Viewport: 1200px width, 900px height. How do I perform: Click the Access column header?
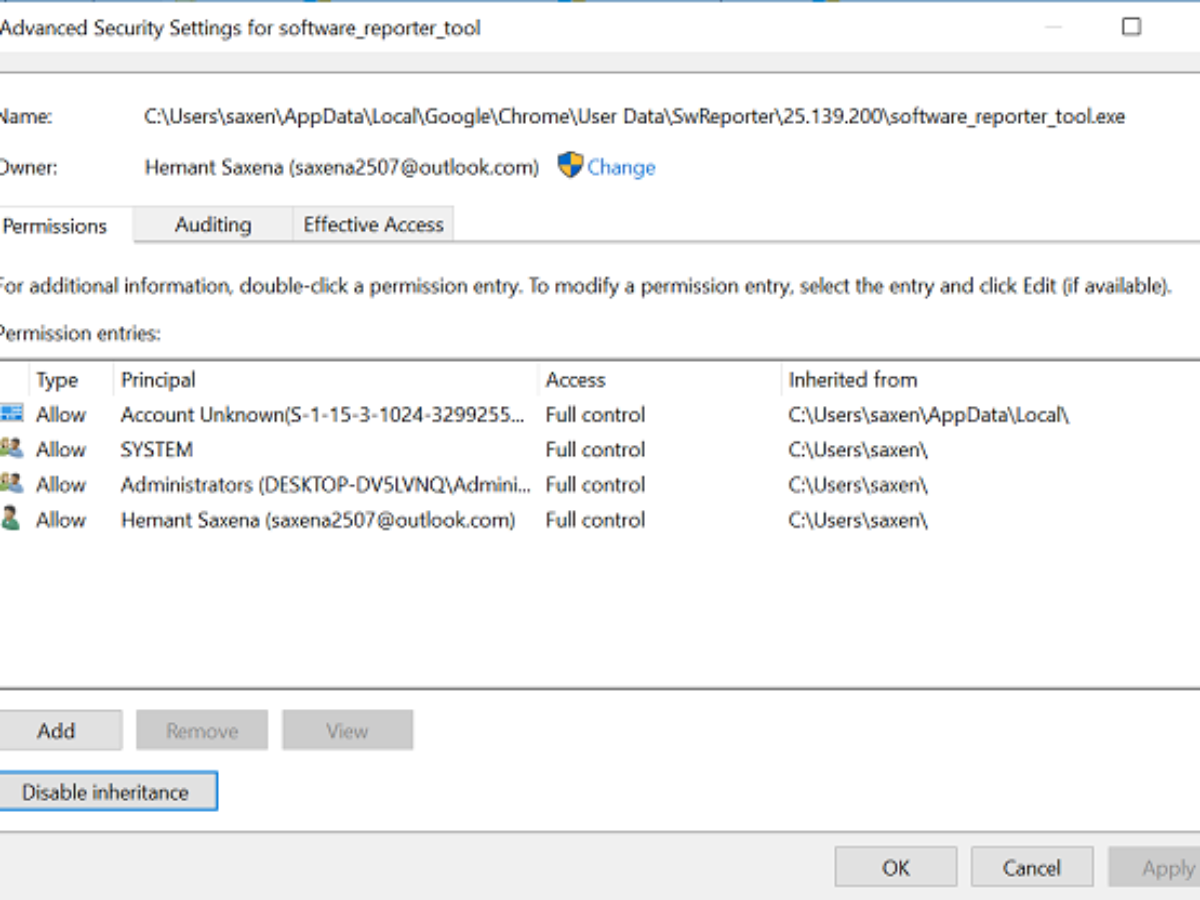click(575, 380)
